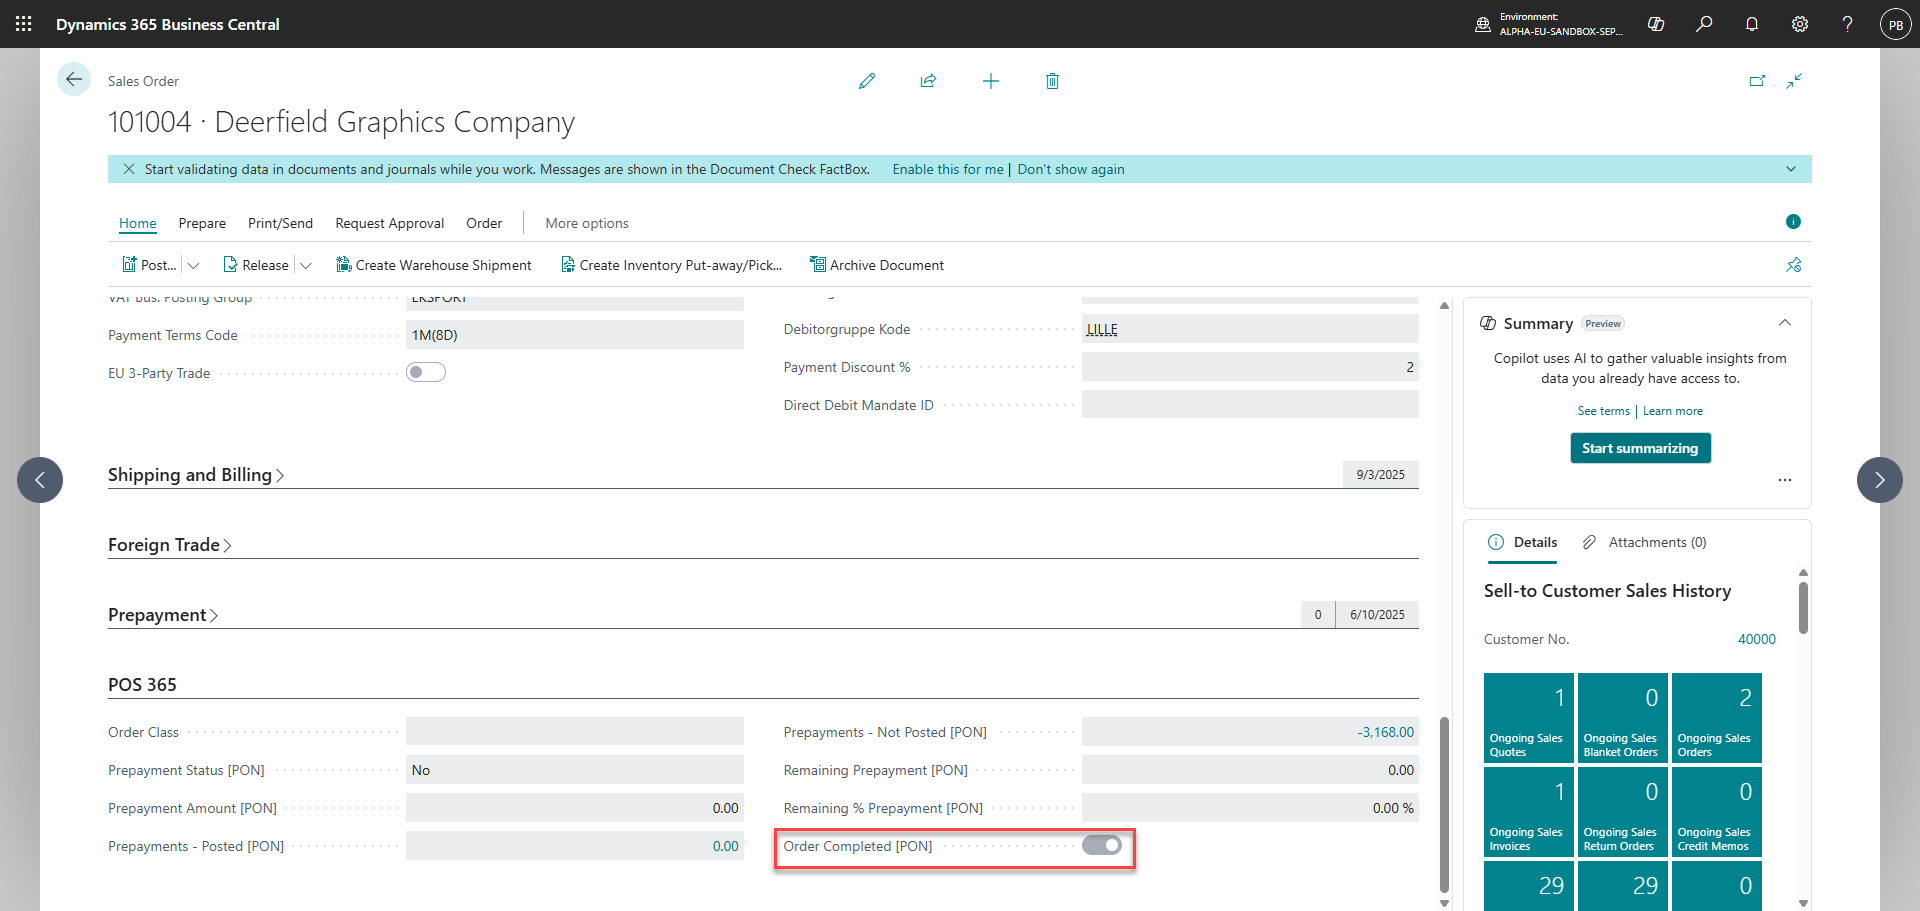Select the Request Approval tab

point(390,223)
